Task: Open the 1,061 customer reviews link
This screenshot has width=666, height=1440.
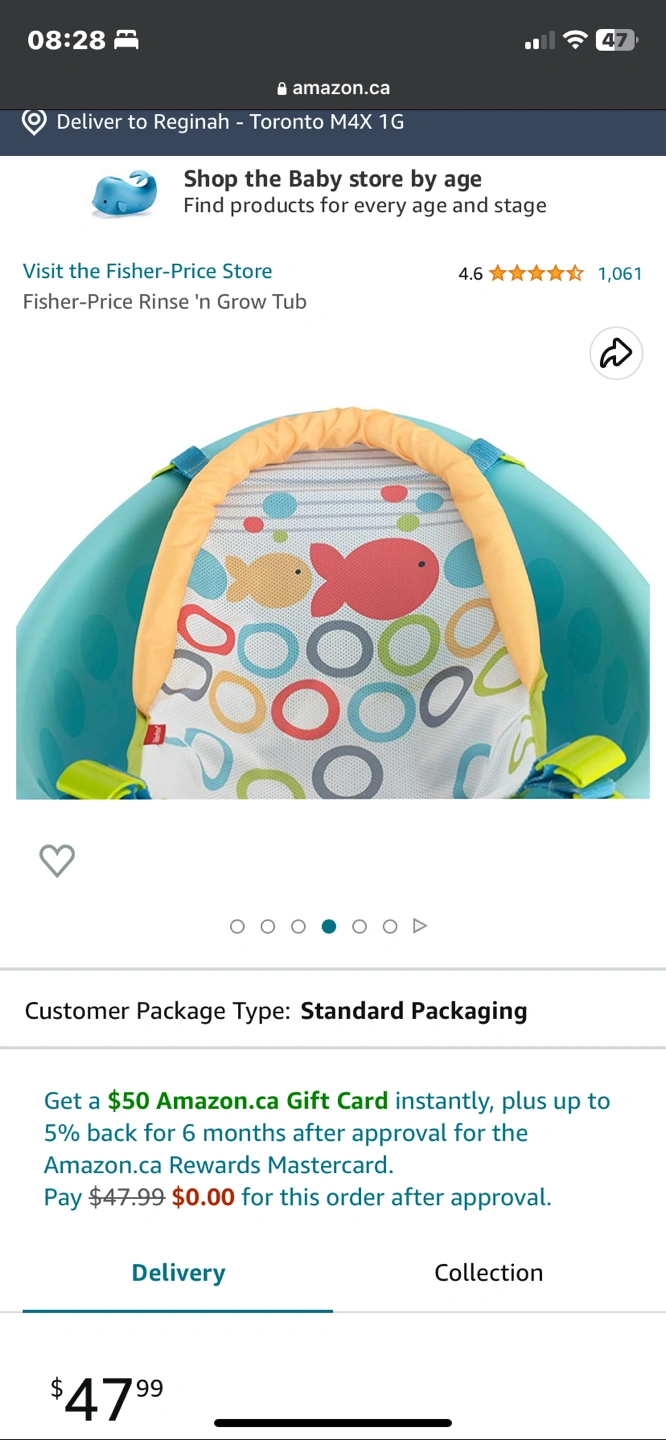Action: (620, 273)
